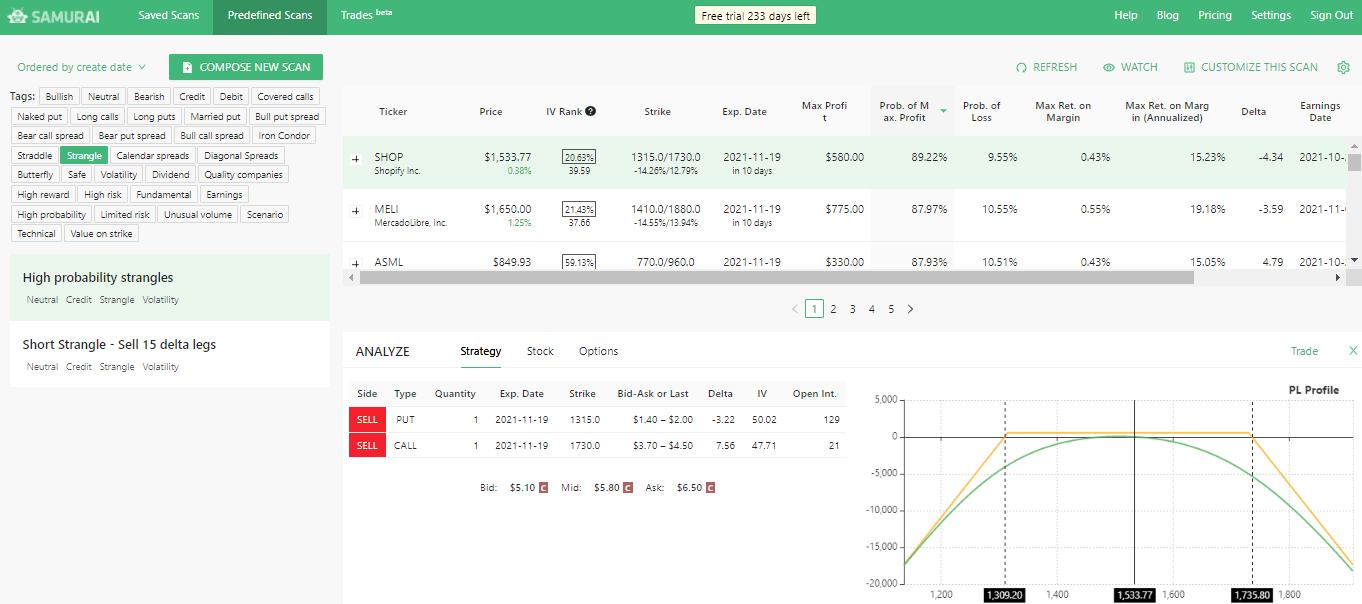The height and width of the screenshot is (604, 1362).
Task: Toggle the Debit tag filter
Action: 231,97
